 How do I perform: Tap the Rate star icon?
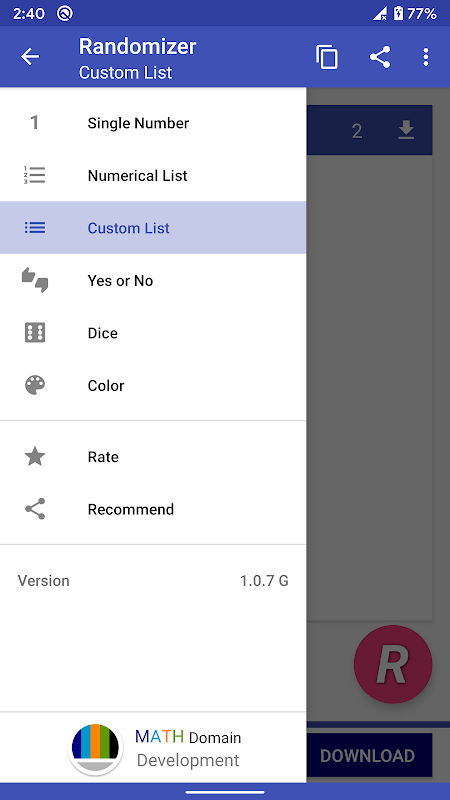coord(35,456)
